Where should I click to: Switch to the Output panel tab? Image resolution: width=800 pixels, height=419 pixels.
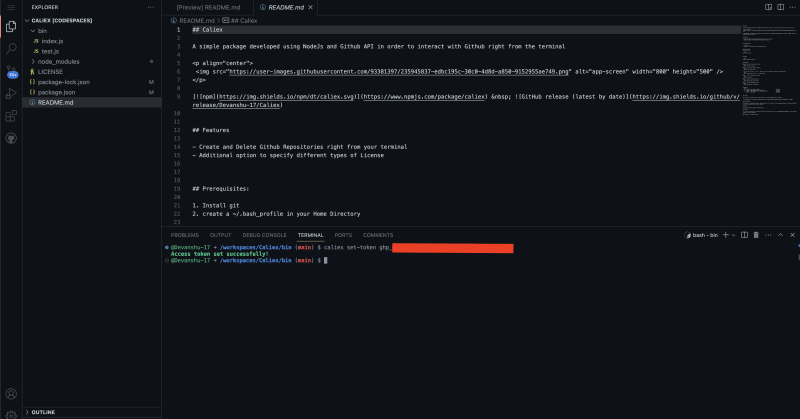click(x=220, y=235)
